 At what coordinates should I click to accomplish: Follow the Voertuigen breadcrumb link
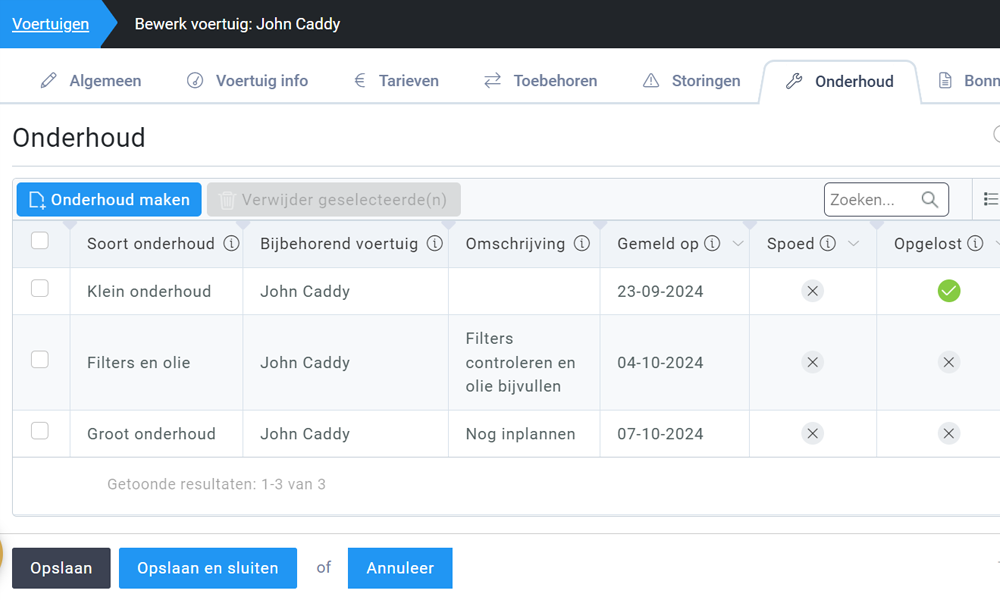[x=50, y=24]
